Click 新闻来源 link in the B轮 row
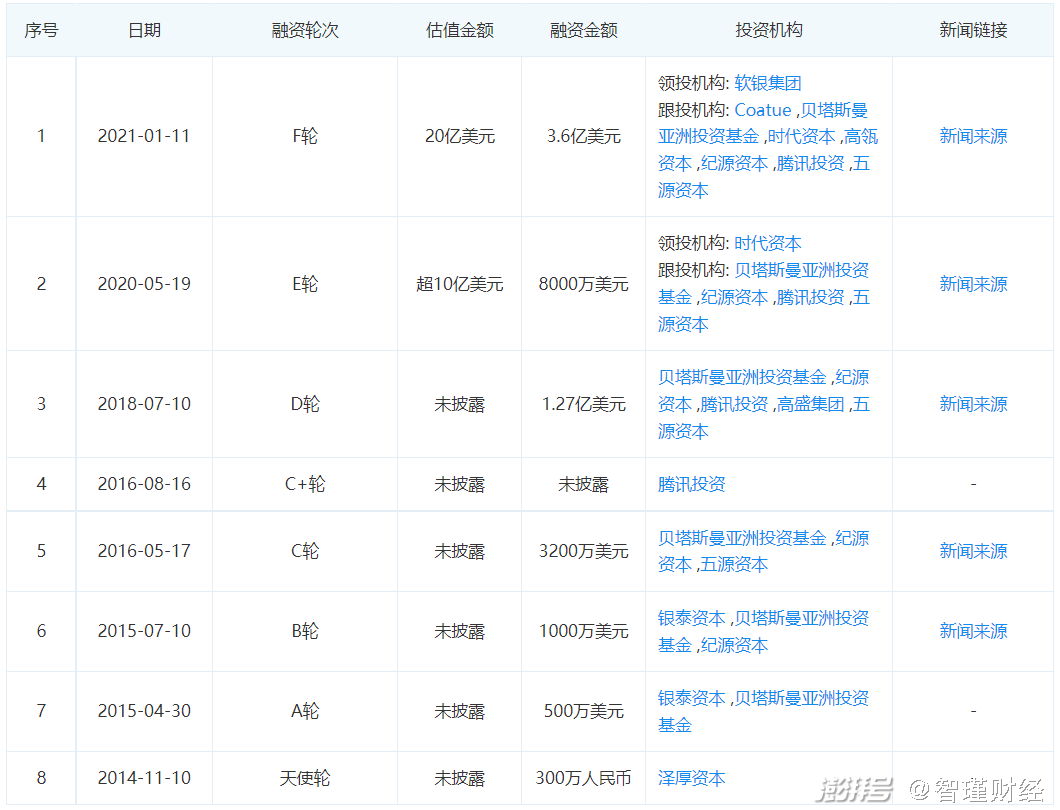 pyautogui.click(x=972, y=631)
